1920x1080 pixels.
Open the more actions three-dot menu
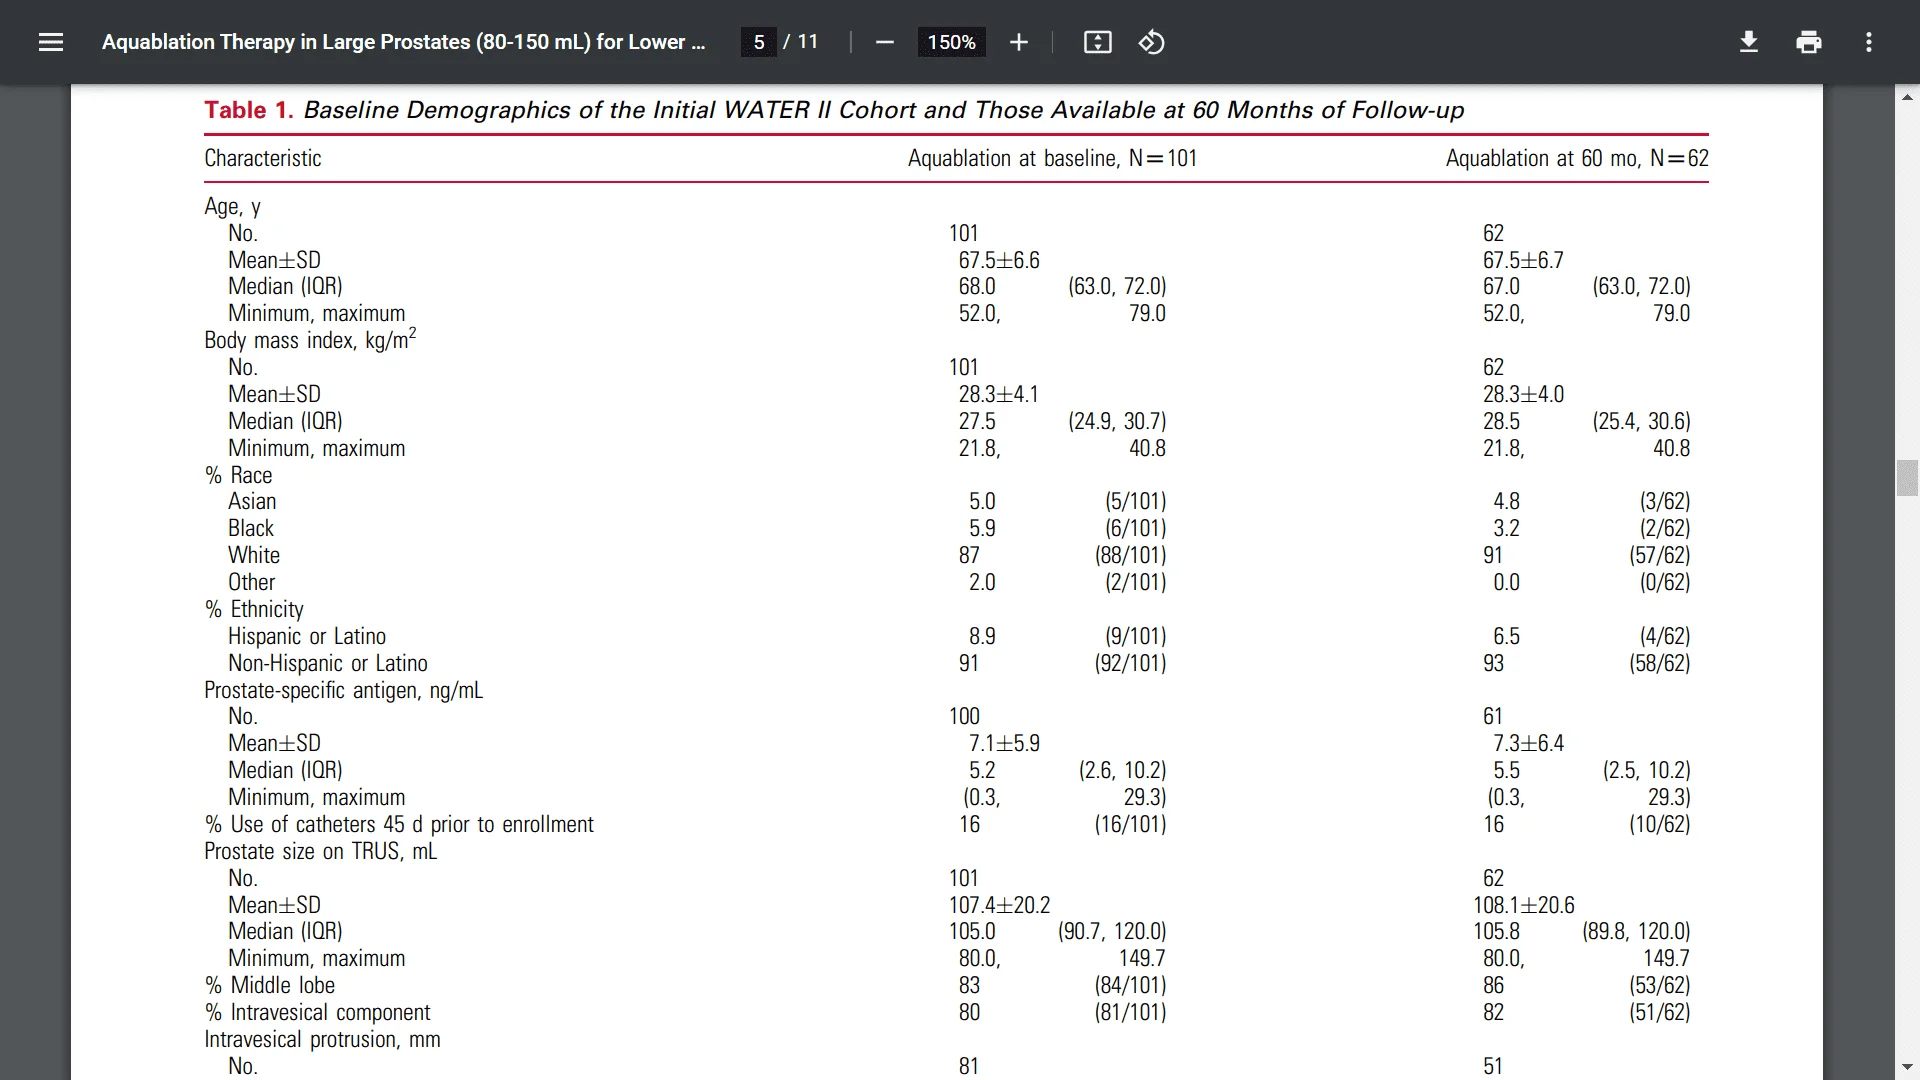pos(1868,42)
